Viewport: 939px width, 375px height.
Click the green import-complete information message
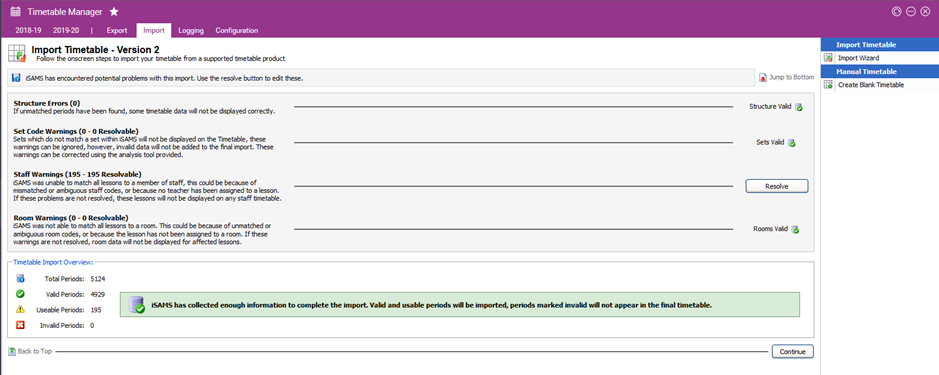[x=459, y=305]
